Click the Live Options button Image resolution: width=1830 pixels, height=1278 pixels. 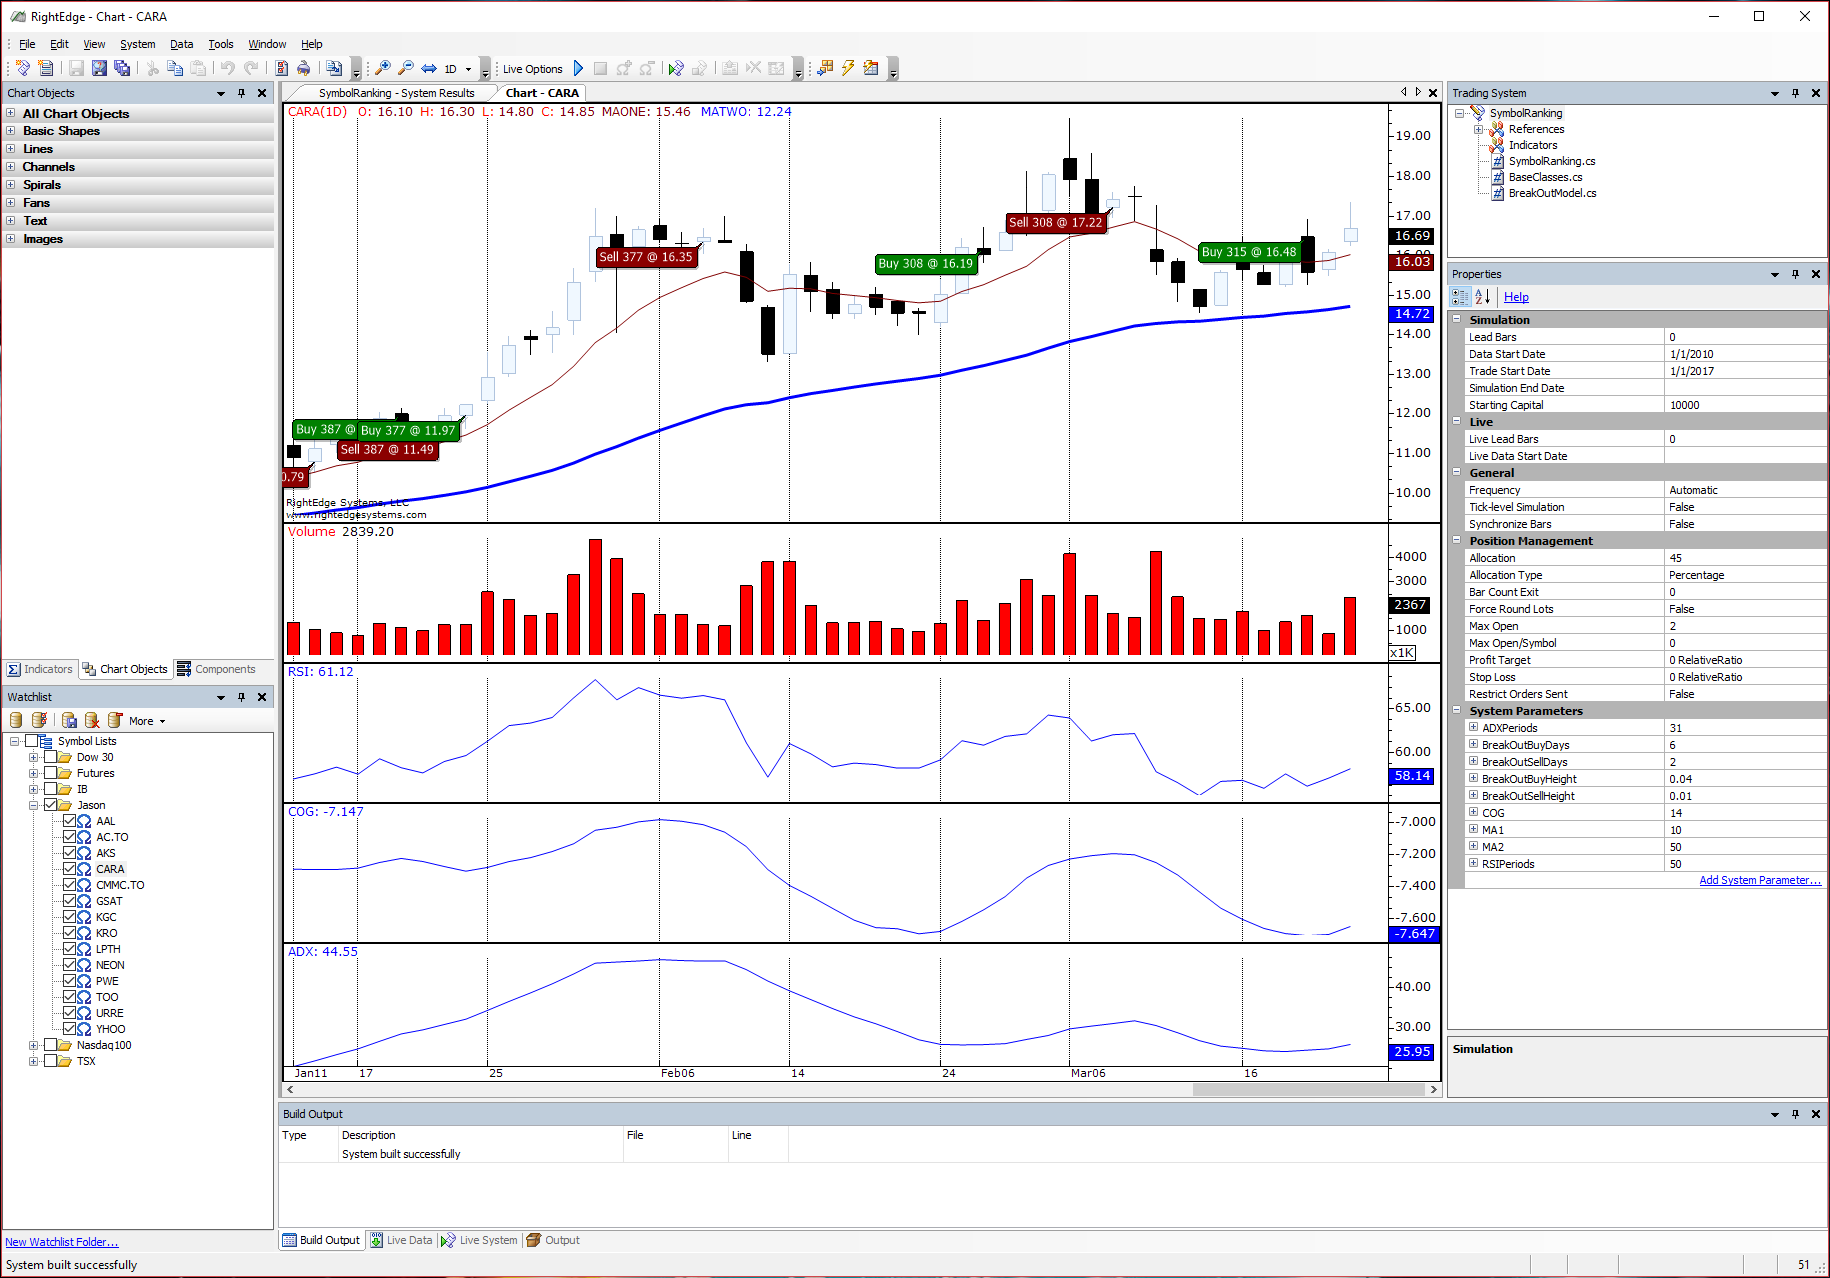coord(532,69)
